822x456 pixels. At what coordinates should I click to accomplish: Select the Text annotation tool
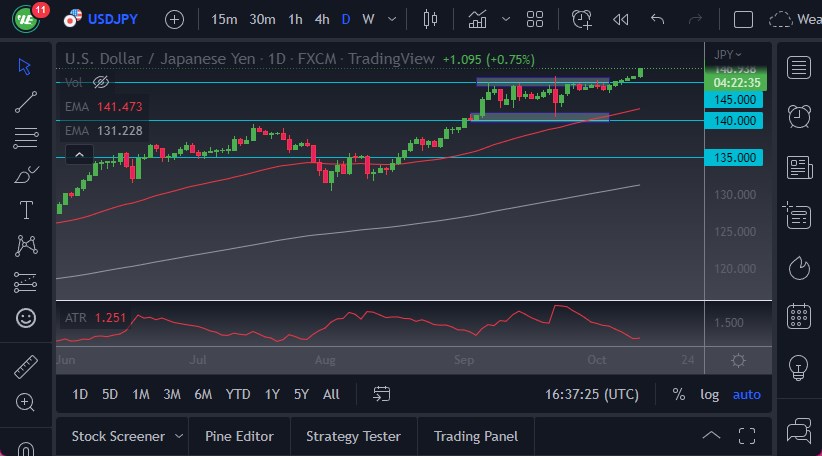(26, 210)
